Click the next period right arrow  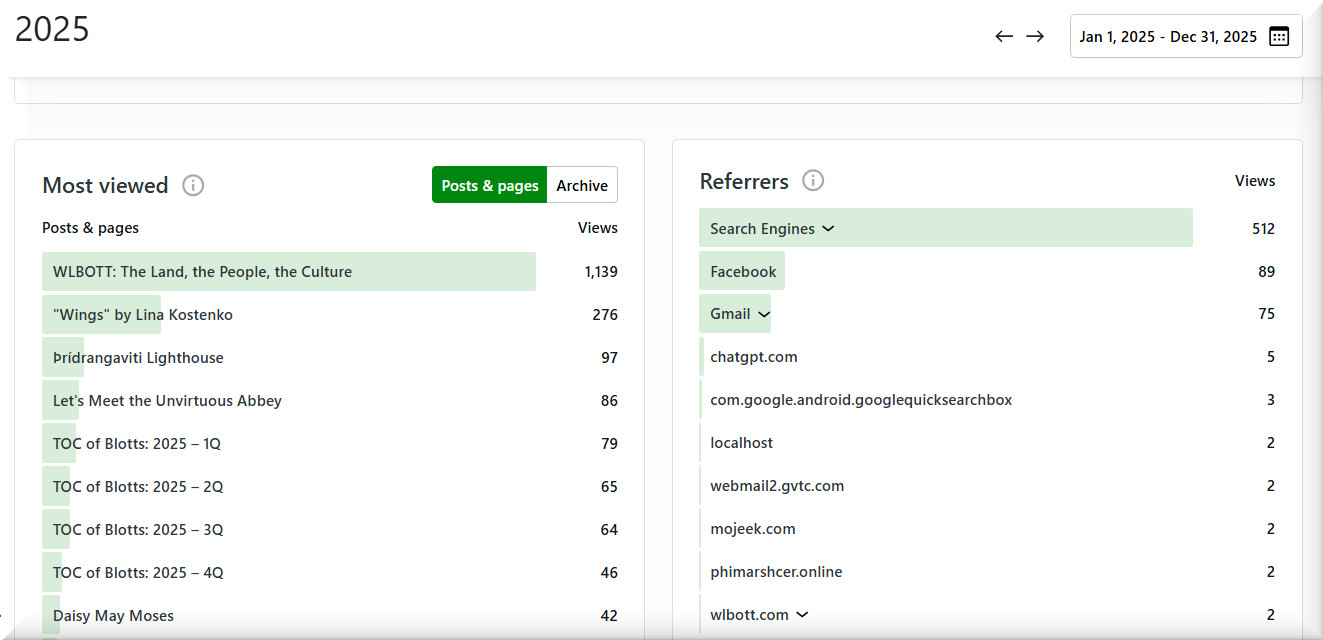(1035, 37)
